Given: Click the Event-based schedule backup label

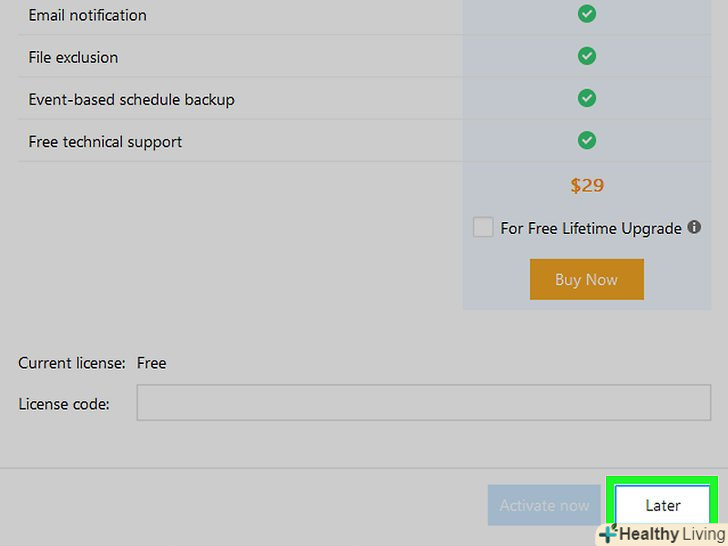Looking at the screenshot, I should click(x=131, y=99).
